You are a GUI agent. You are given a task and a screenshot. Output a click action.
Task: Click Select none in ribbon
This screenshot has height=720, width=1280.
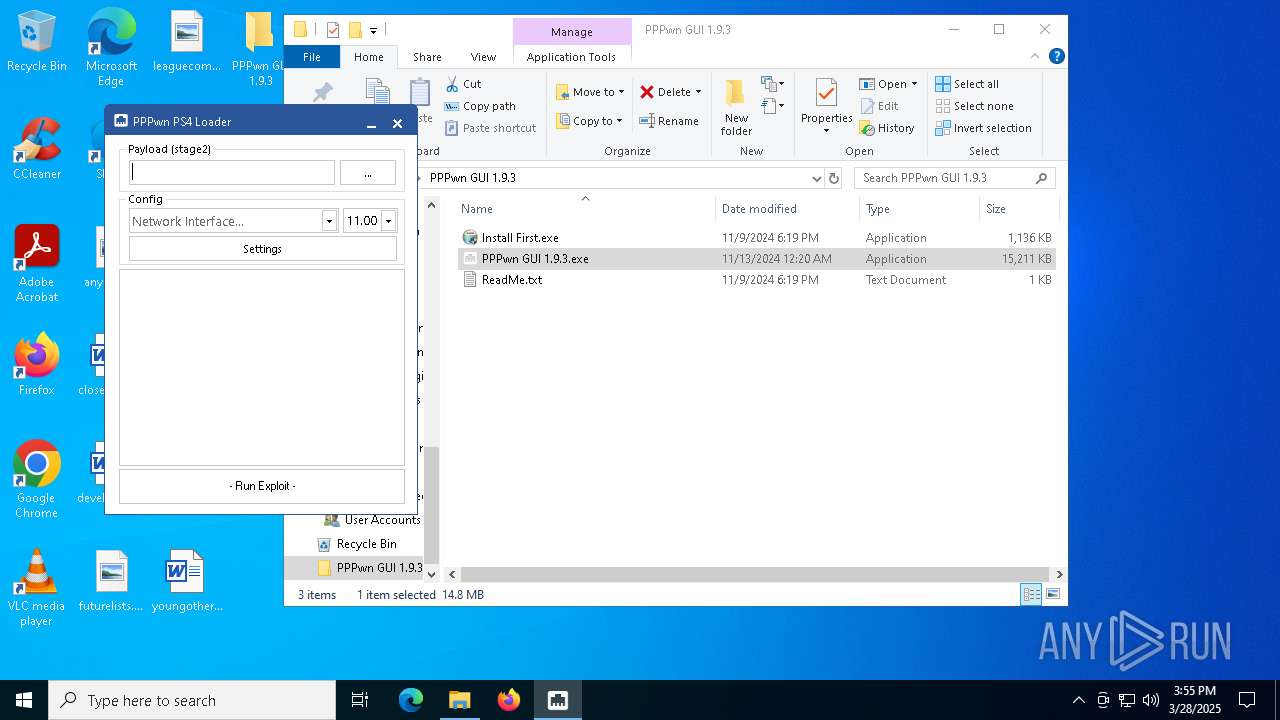coord(974,106)
